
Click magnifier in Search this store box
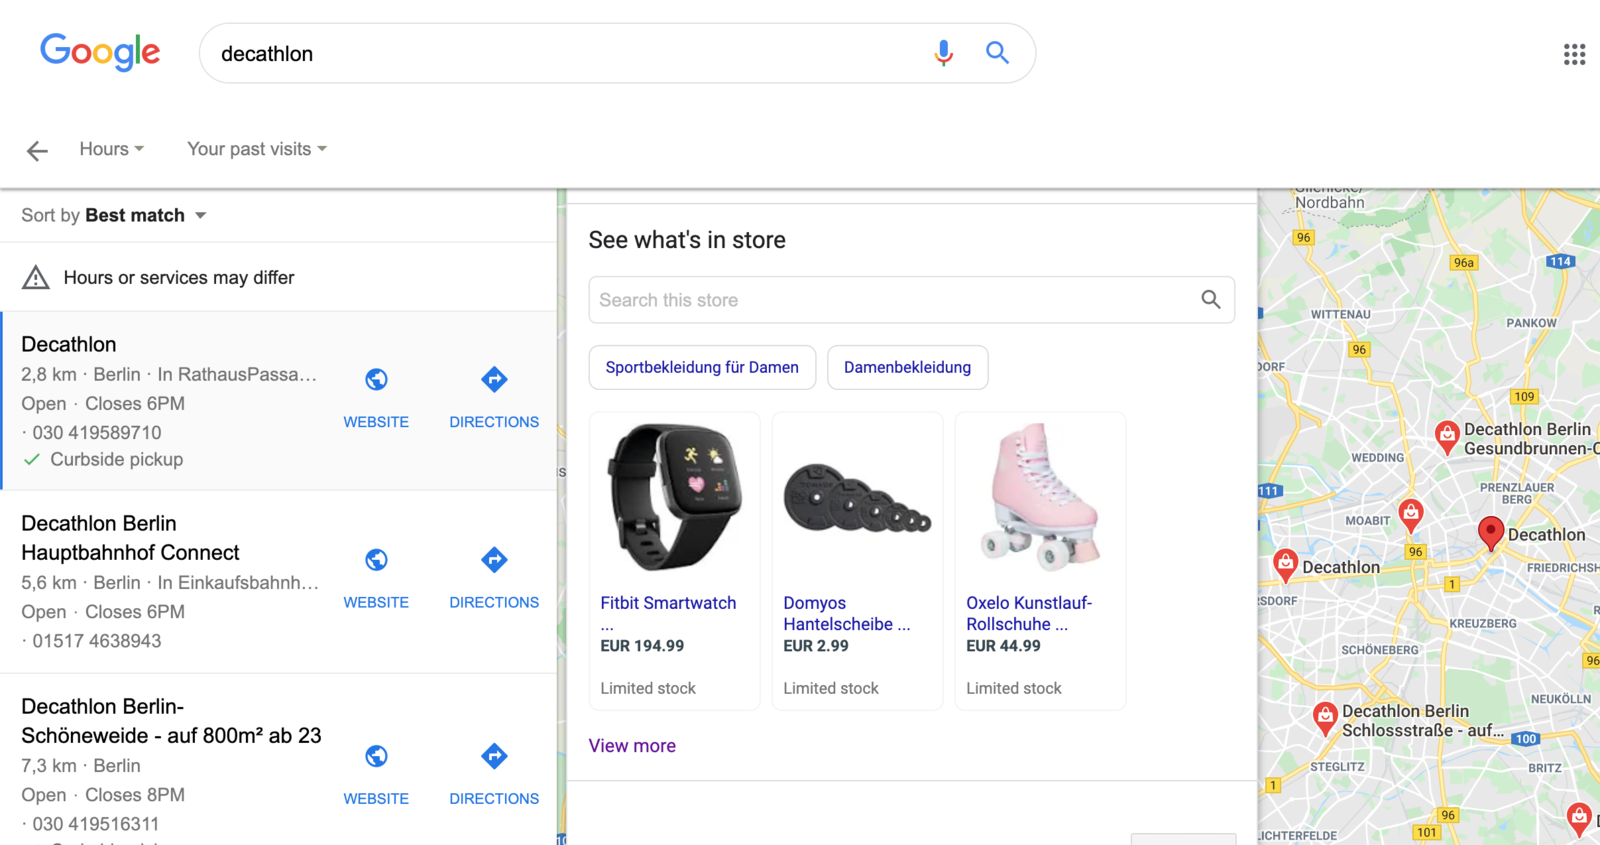[1210, 299]
